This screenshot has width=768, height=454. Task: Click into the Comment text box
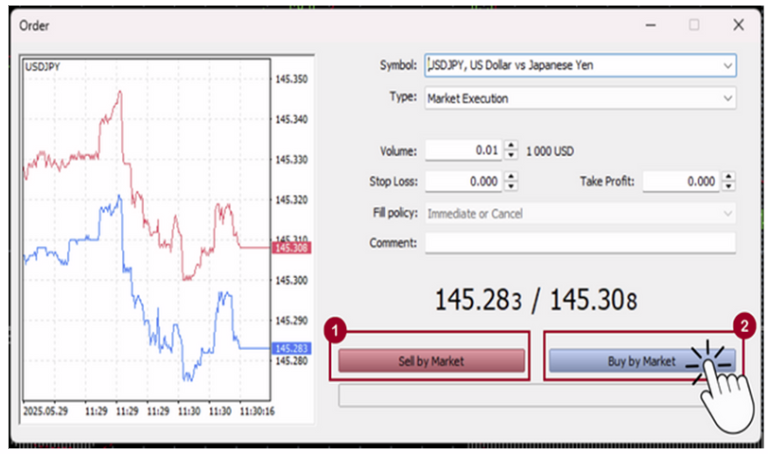pyautogui.click(x=579, y=243)
